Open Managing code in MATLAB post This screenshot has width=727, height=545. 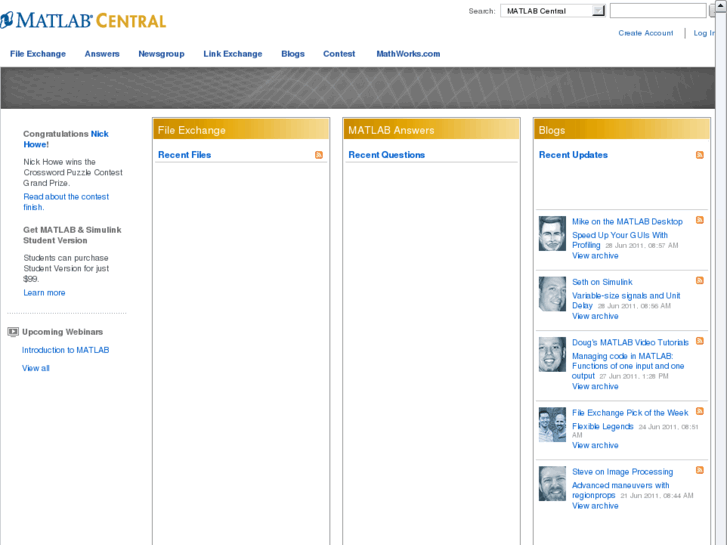point(628,366)
